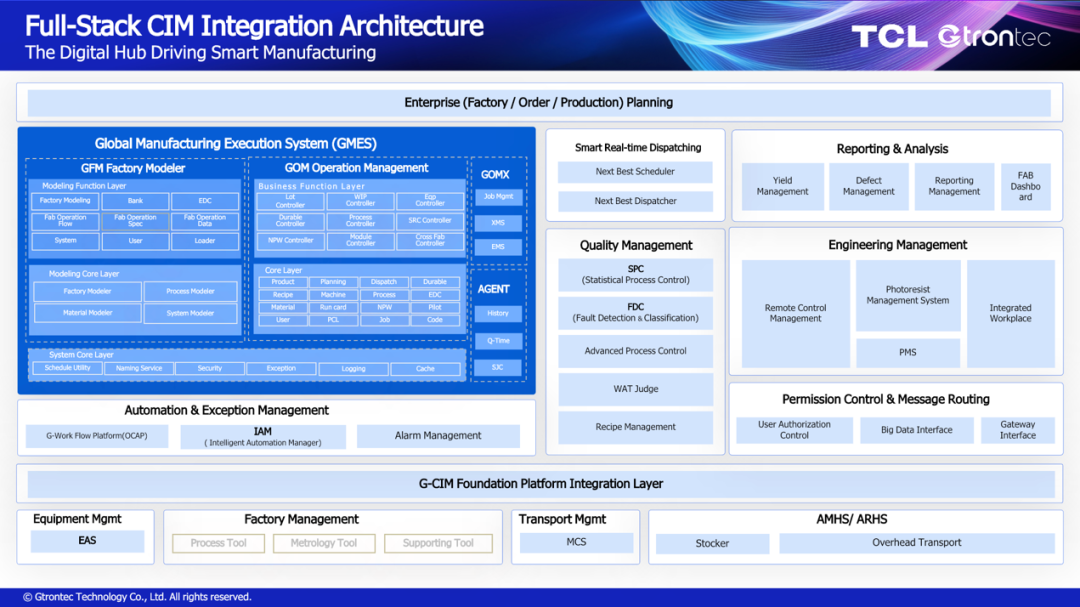
Task: Click the G-CIM Foundation Platform Integration Layer bar
Action: click(541, 484)
